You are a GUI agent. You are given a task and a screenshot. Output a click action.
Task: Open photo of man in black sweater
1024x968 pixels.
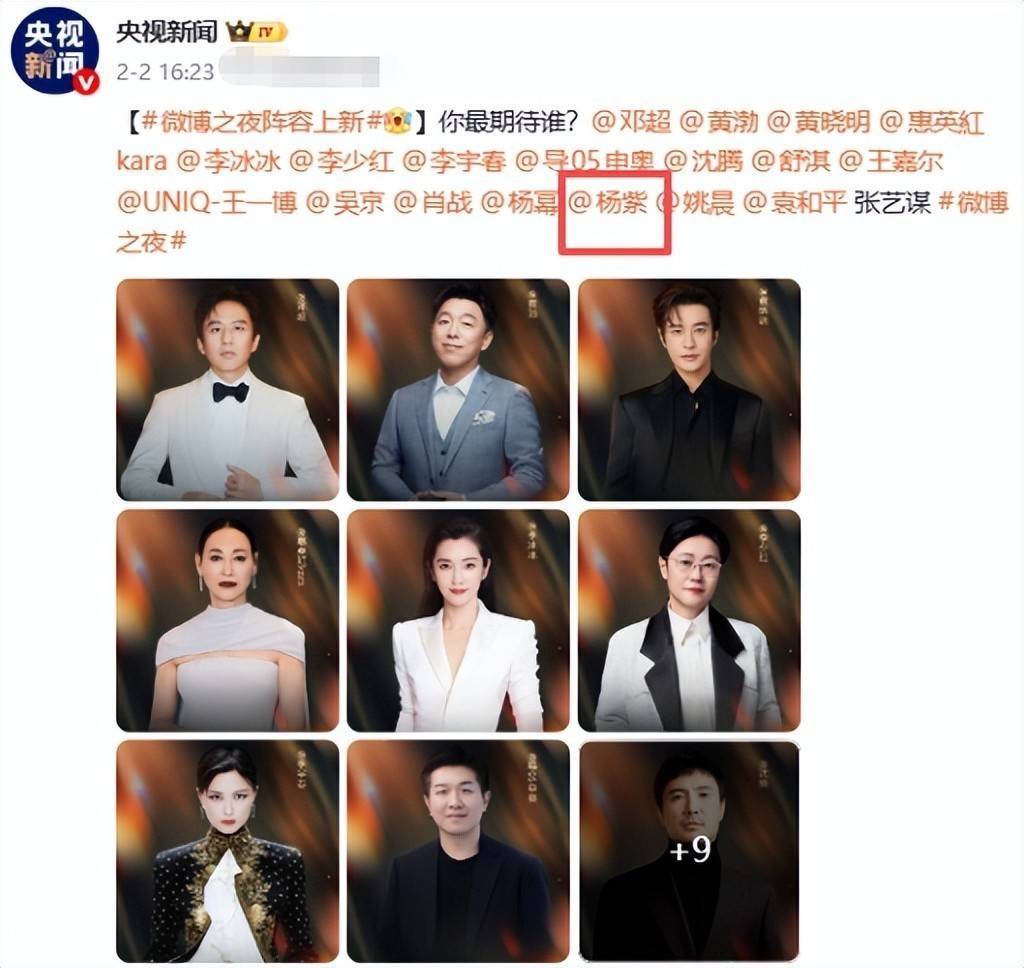[458, 851]
